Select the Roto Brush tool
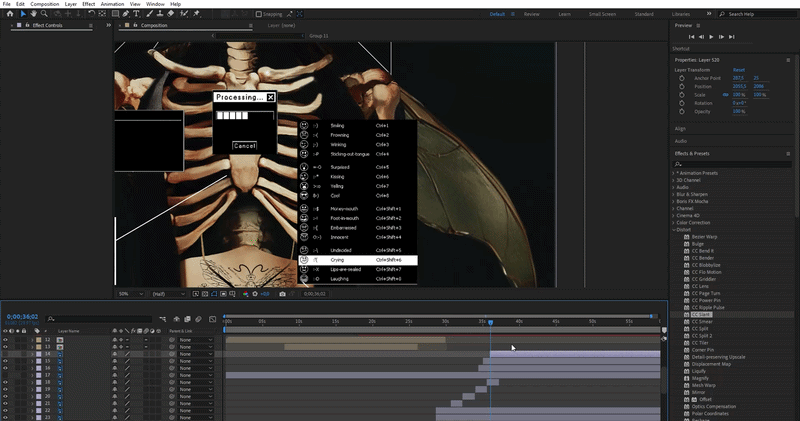Image resolution: width=800 pixels, height=421 pixels. (x=183, y=14)
